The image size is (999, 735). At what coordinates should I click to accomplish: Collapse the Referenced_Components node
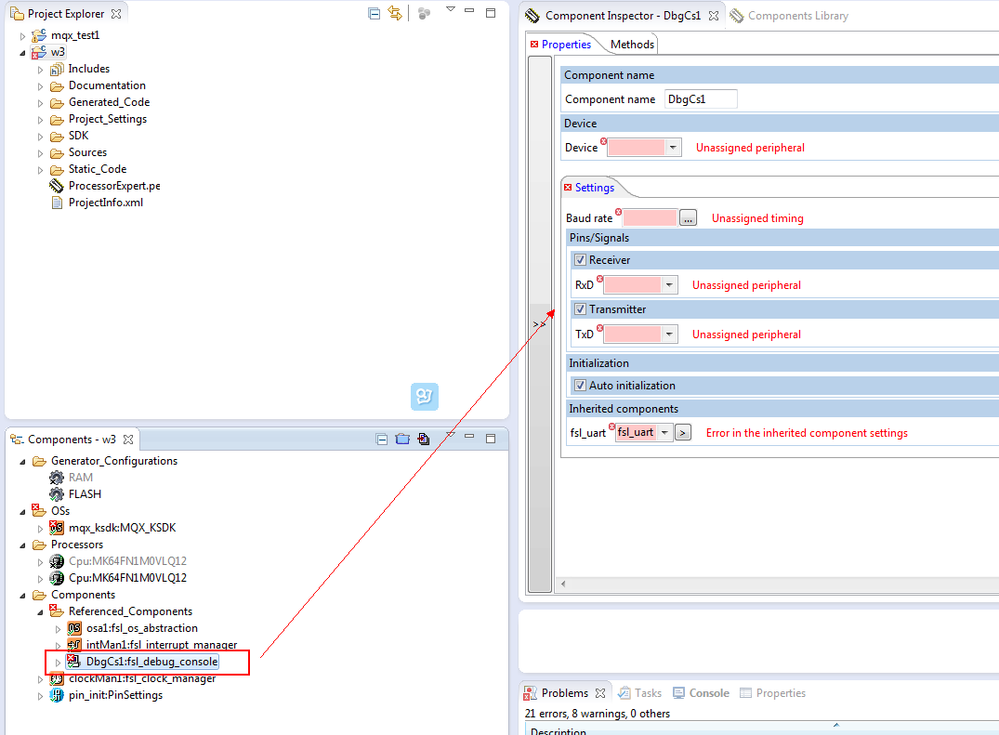pos(40,612)
